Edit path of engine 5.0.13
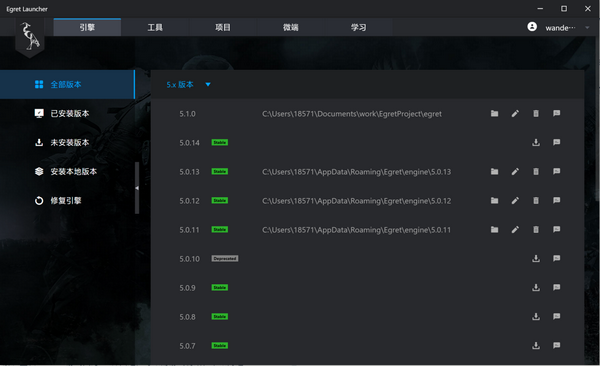 pos(515,172)
